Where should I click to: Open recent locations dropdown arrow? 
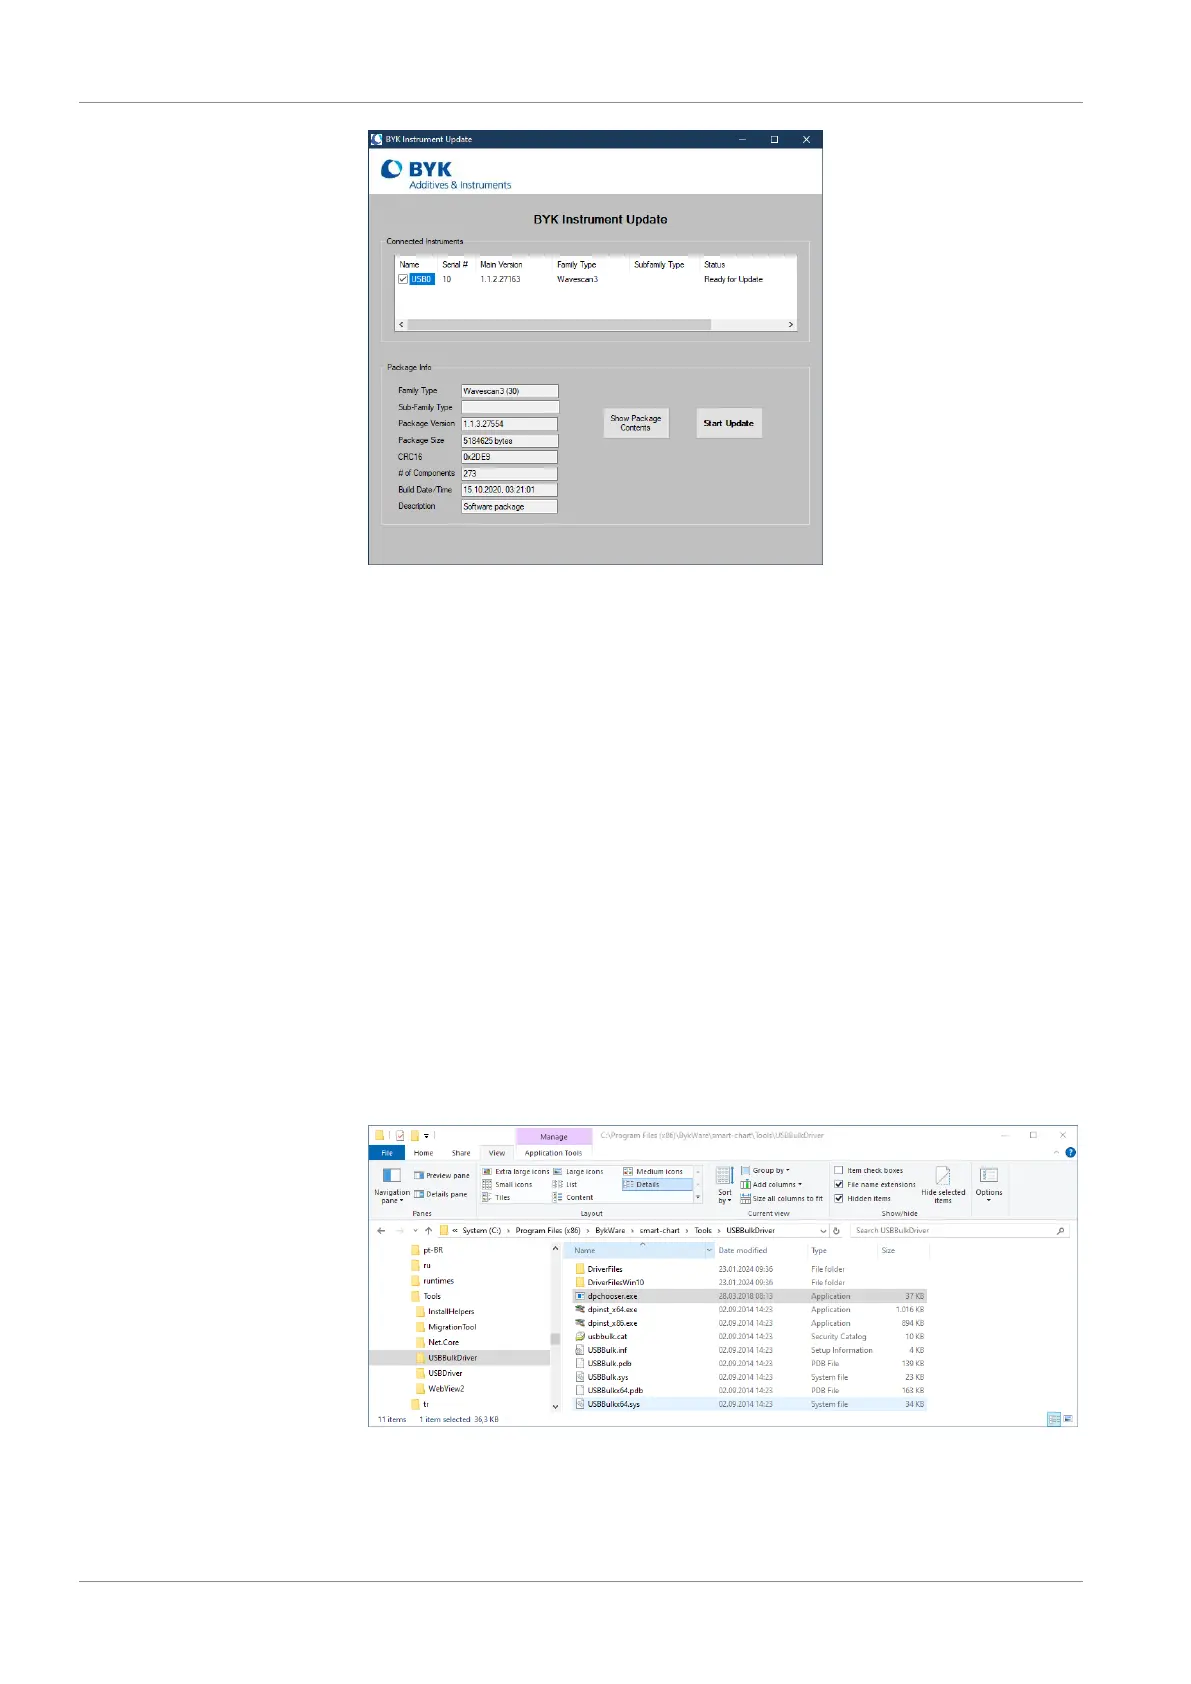coord(415,1232)
